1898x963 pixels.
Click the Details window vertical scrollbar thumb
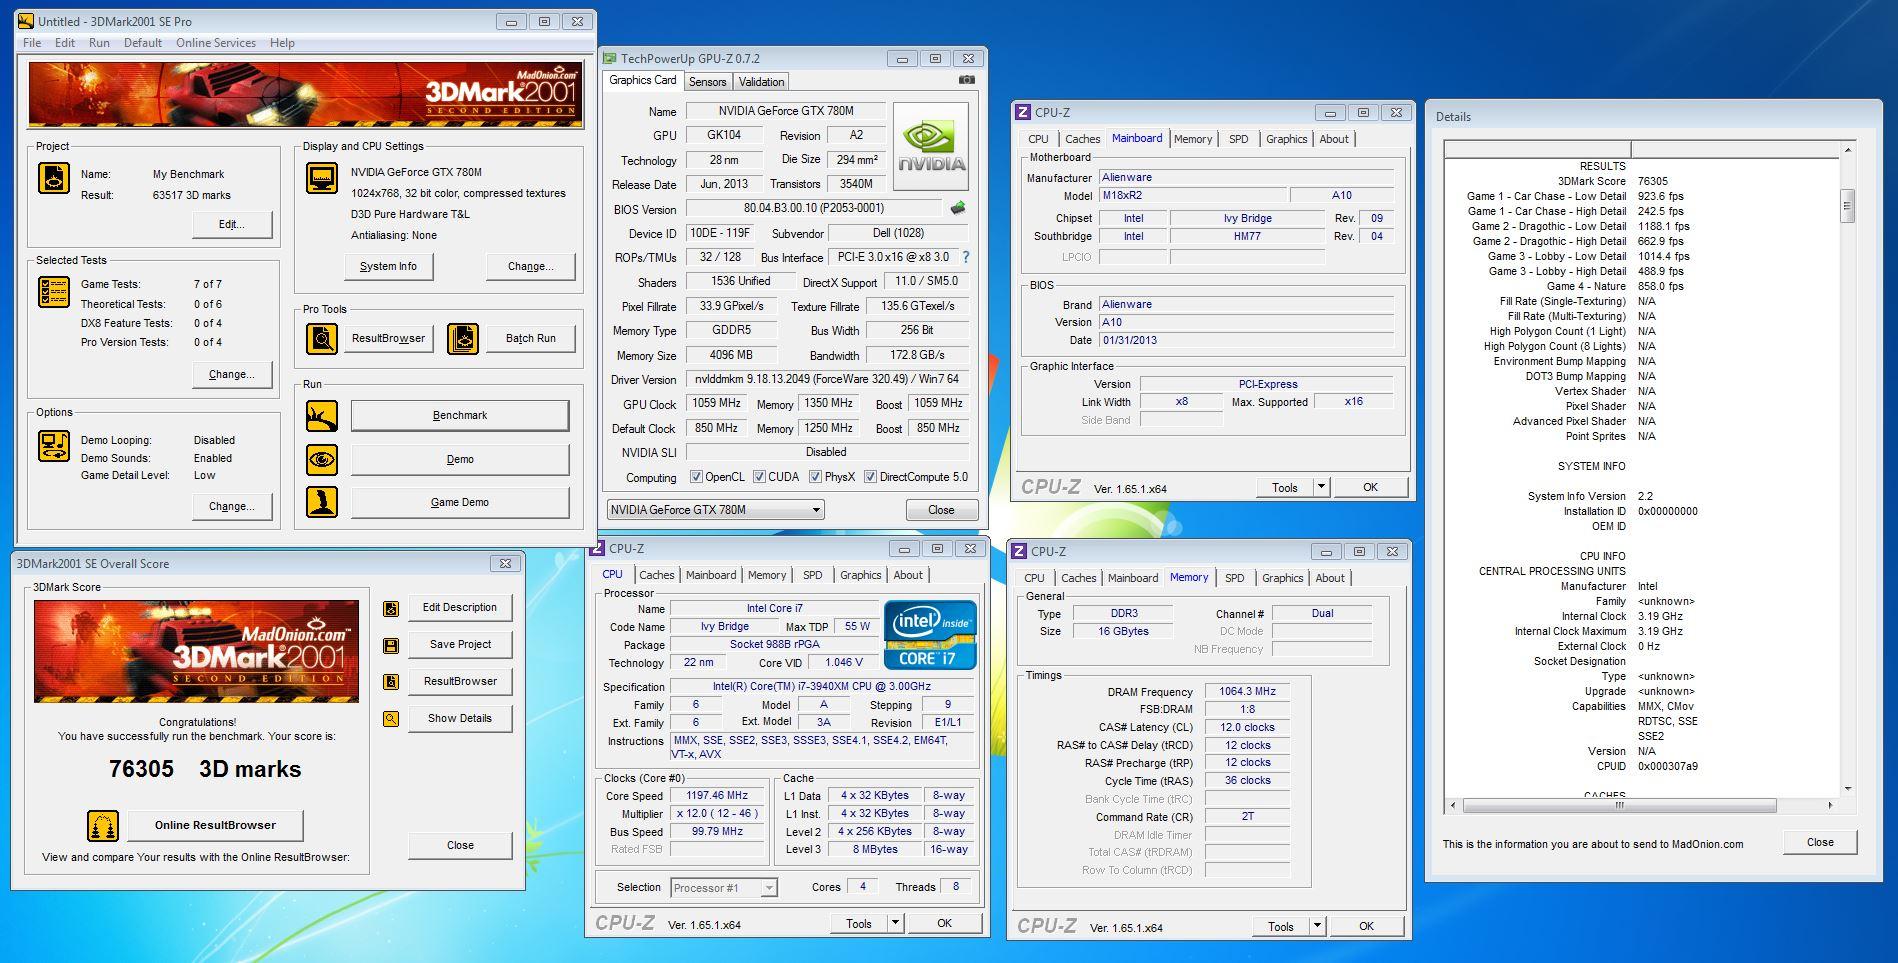[x=1847, y=205]
